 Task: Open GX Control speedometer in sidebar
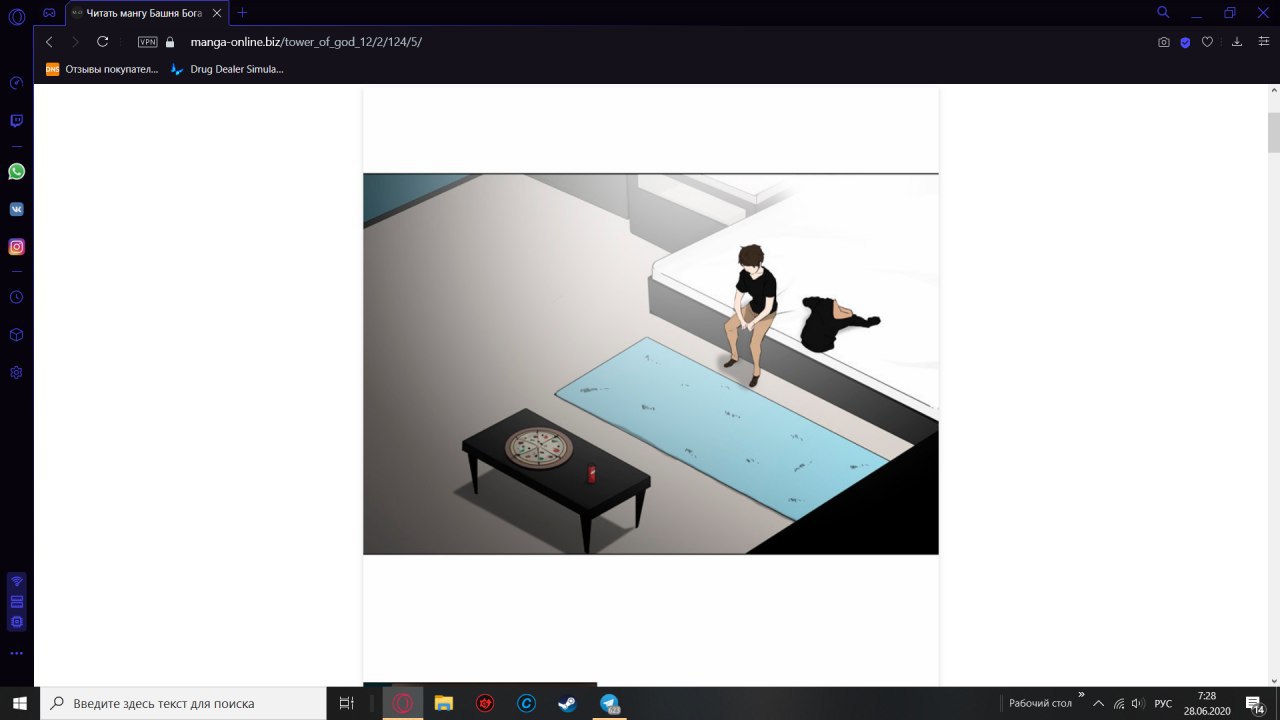click(x=16, y=83)
